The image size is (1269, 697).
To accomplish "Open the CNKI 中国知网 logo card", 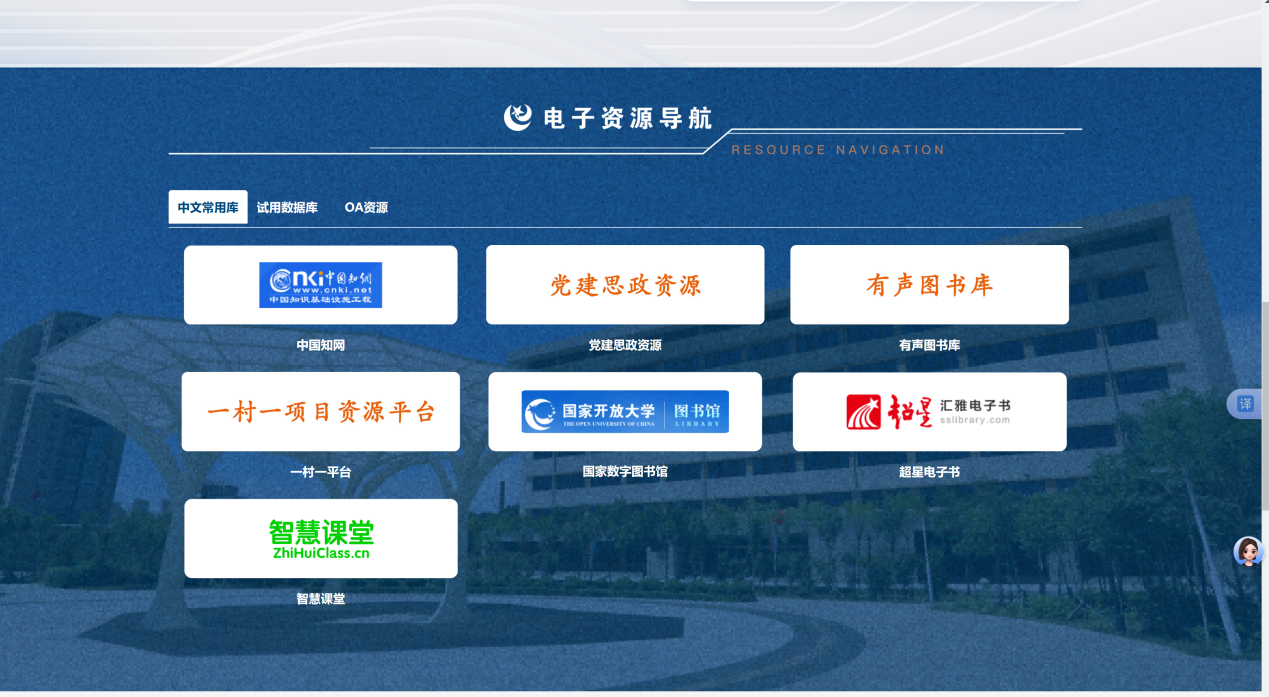I will pos(320,285).
